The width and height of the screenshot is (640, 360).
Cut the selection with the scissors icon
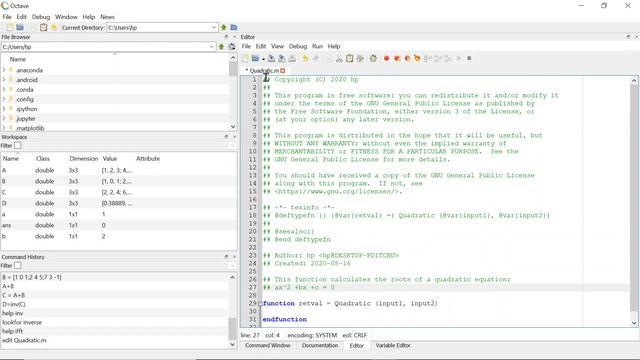[339, 58]
